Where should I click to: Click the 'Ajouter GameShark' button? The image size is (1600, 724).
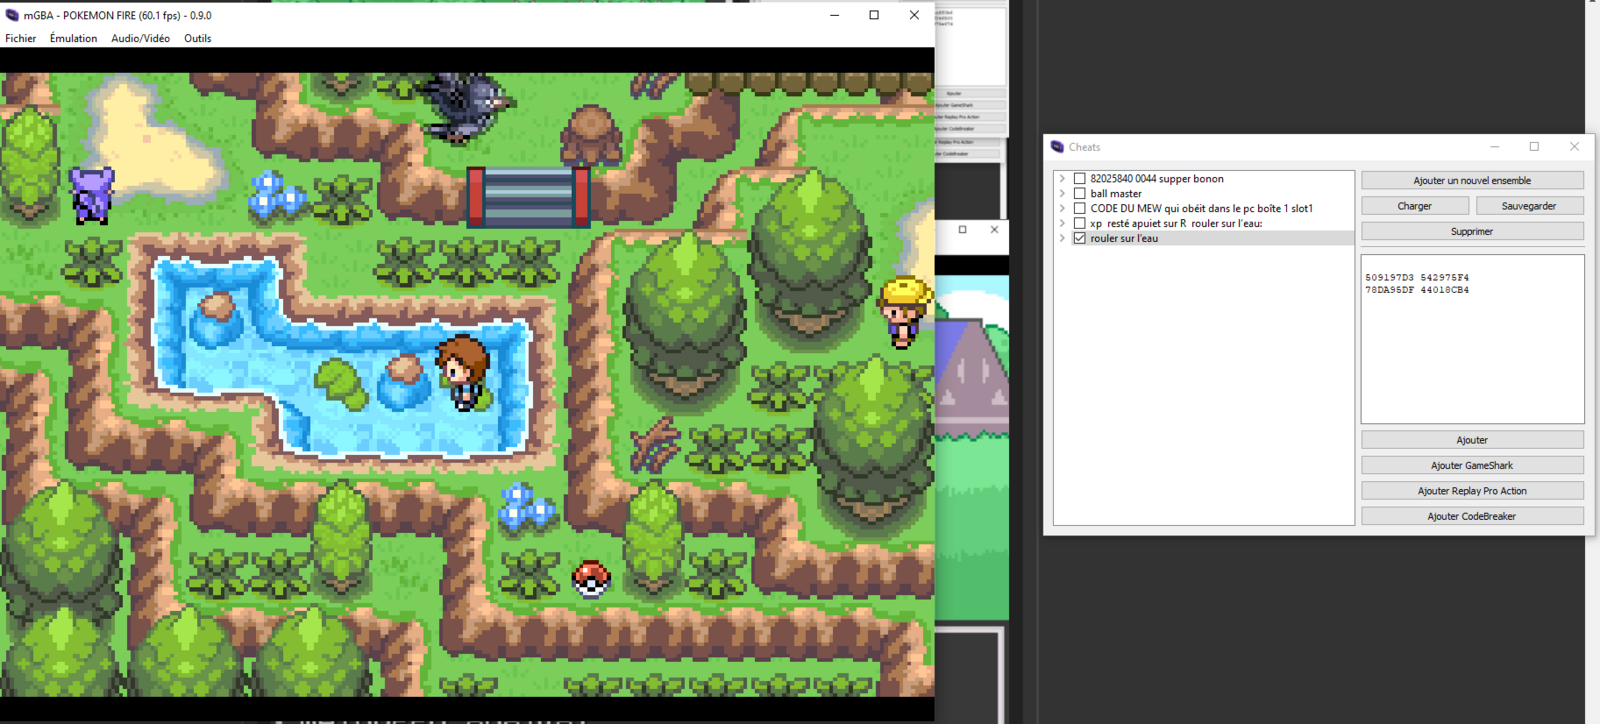click(x=1471, y=465)
